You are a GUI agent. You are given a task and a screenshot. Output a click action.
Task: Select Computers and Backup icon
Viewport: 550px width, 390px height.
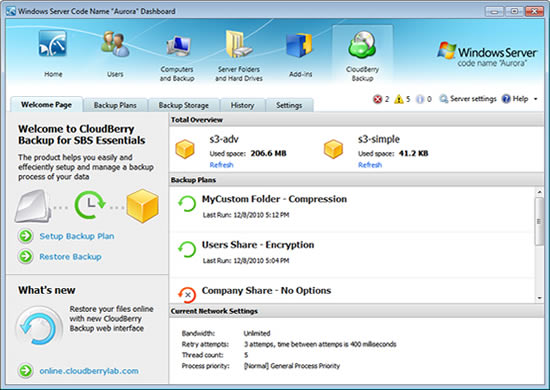point(178,46)
